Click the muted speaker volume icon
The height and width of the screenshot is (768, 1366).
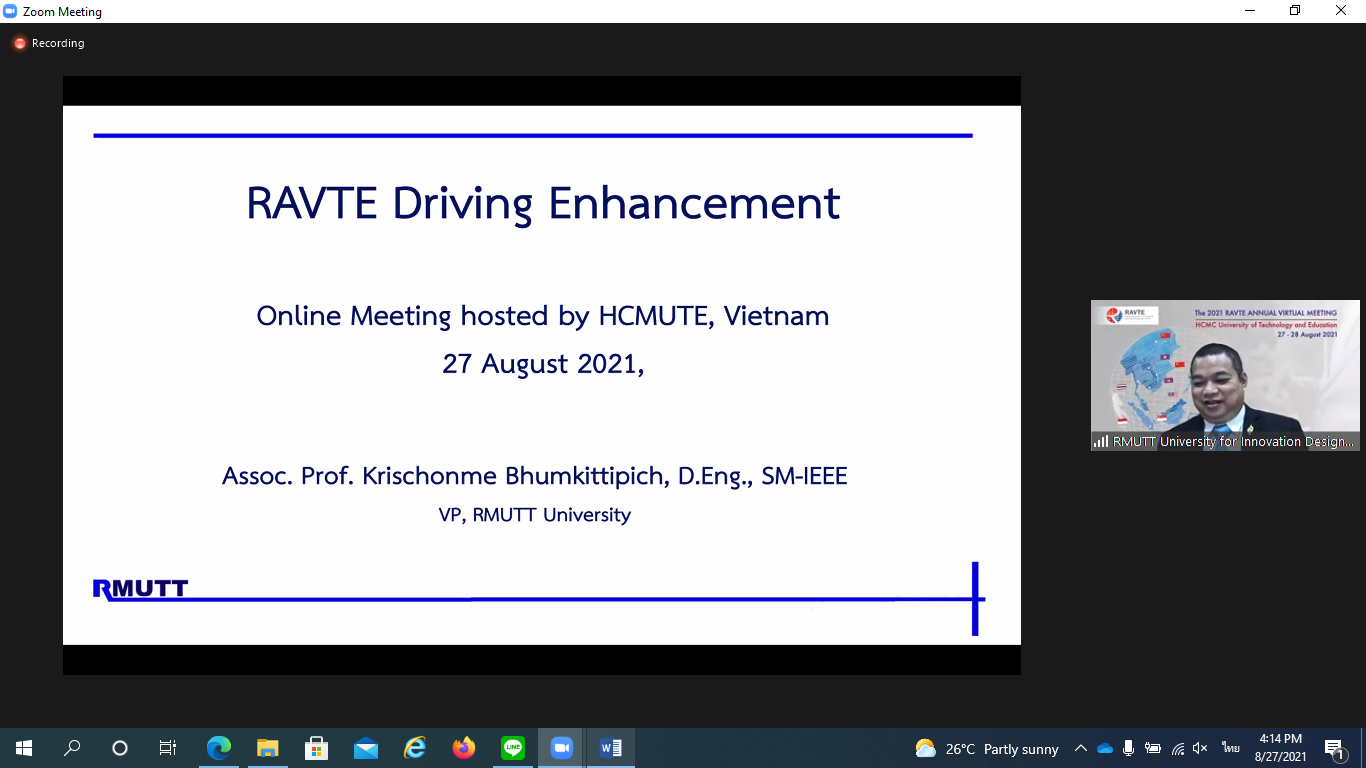point(1201,749)
